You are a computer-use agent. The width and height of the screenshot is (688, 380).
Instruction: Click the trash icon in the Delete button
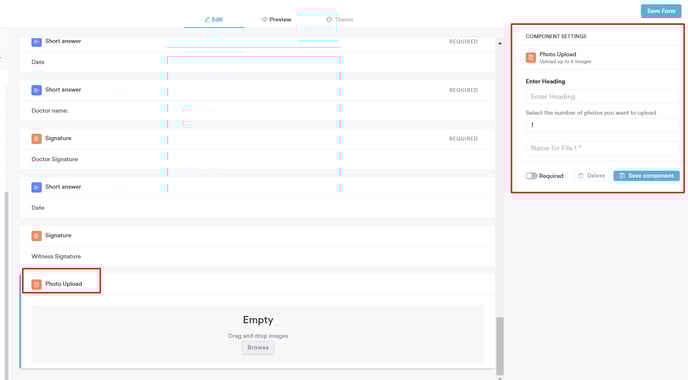pos(581,176)
